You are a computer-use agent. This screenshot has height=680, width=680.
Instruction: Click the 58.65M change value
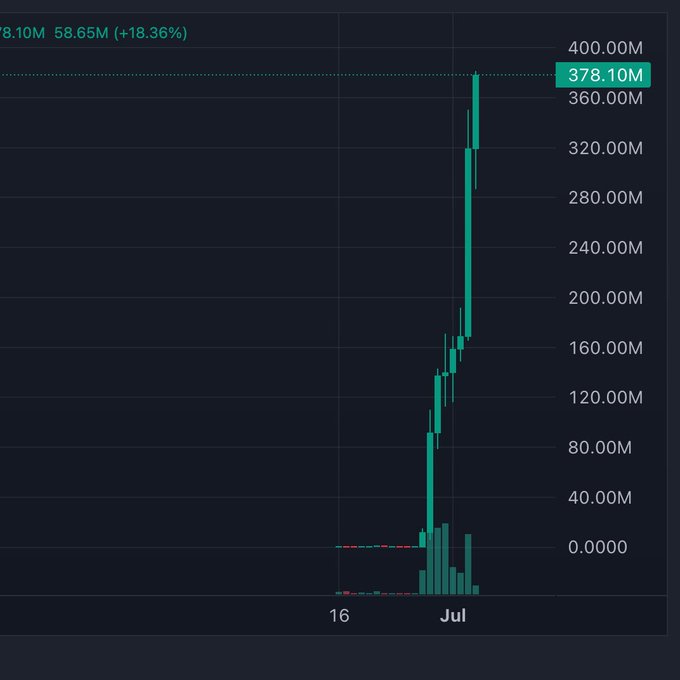tap(81, 33)
